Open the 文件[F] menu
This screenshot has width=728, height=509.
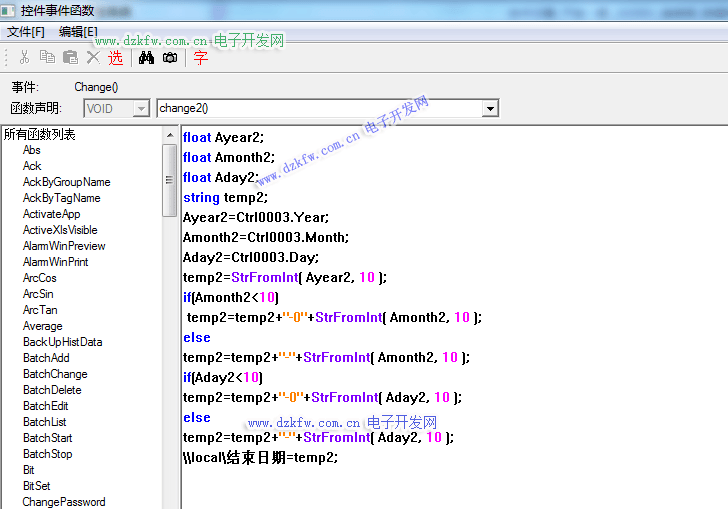coord(26,32)
